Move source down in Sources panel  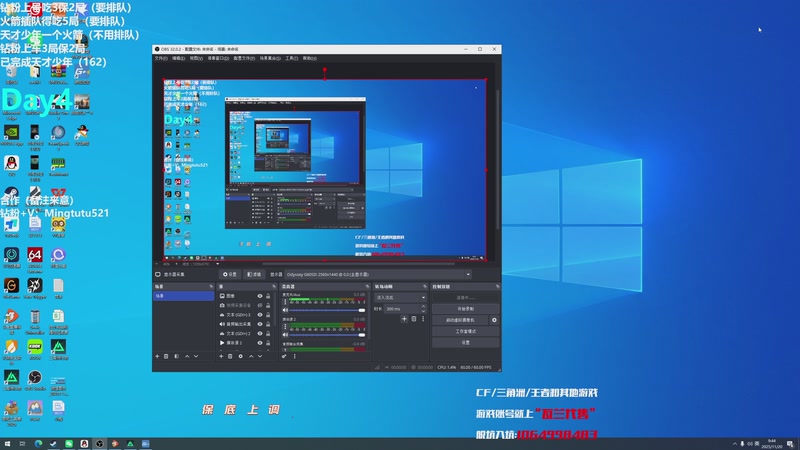click(x=260, y=356)
